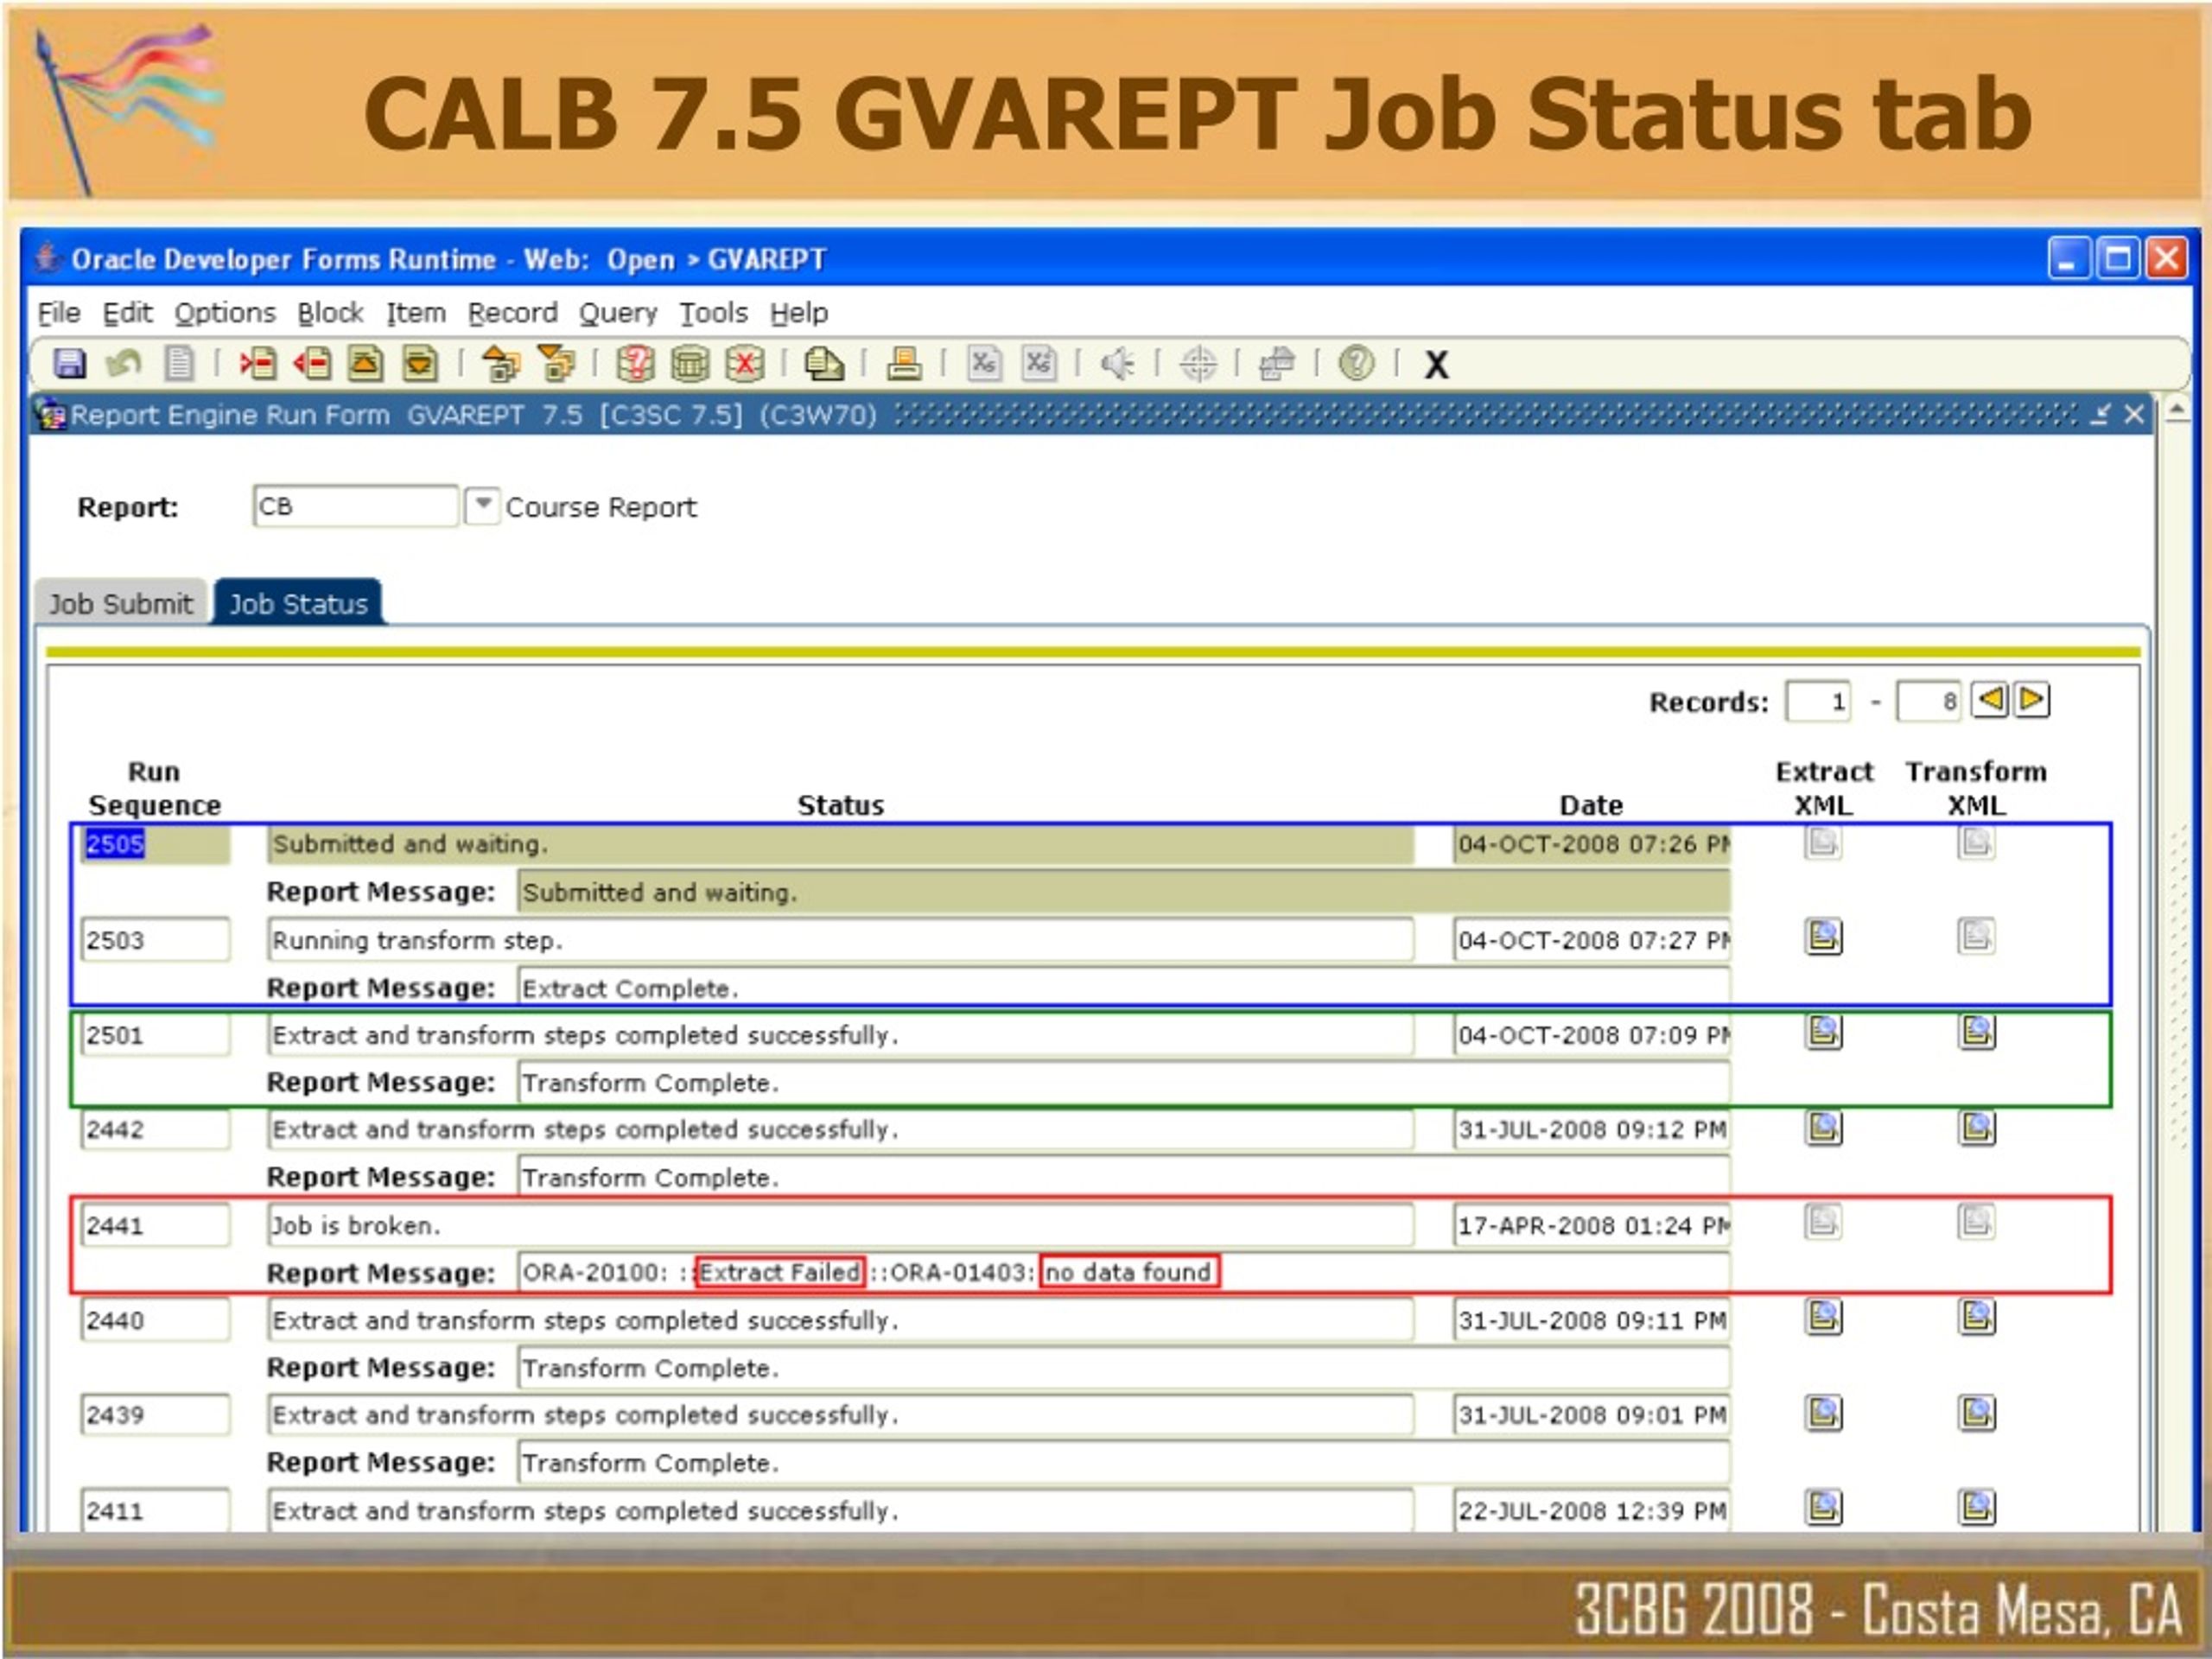Click status field 'Job is broken.'
The width and height of the screenshot is (2212, 1659).
(x=840, y=1225)
